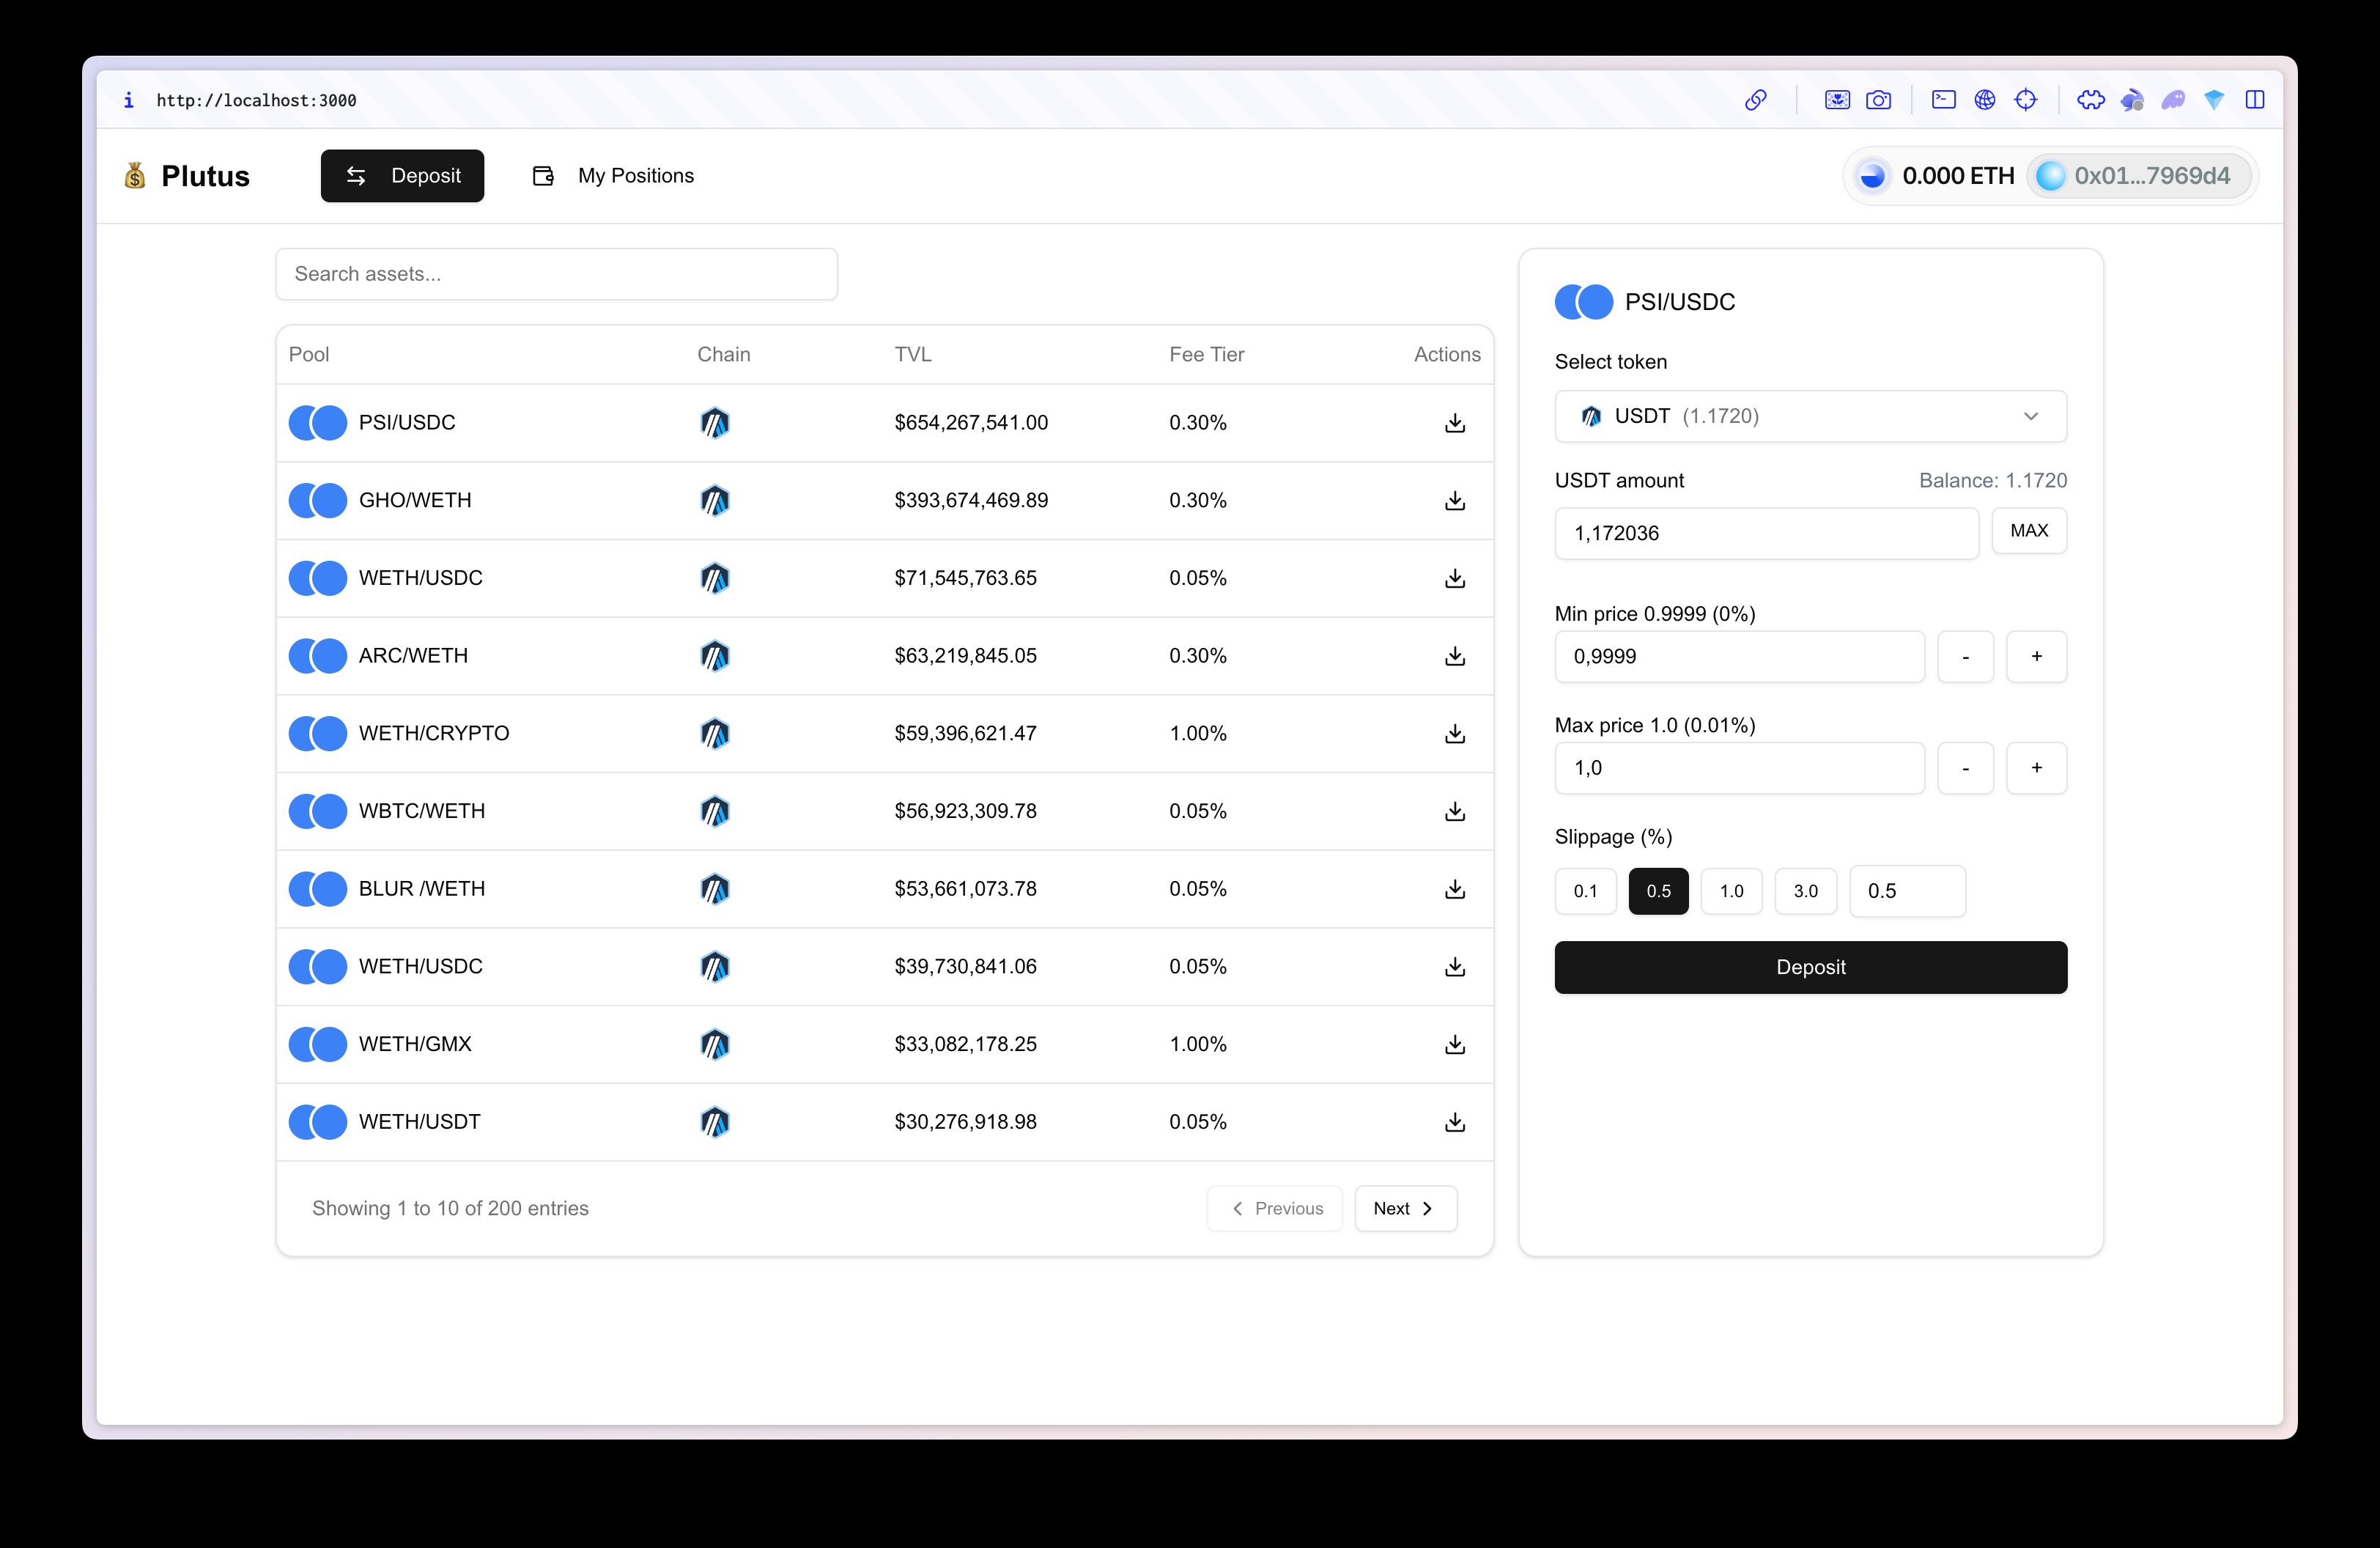The width and height of the screenshot is (2380, 1548).
Task: Click the deposit icon for WETH/USDC $71,545,763.65 row
Action: click(x=1455, y=578)
